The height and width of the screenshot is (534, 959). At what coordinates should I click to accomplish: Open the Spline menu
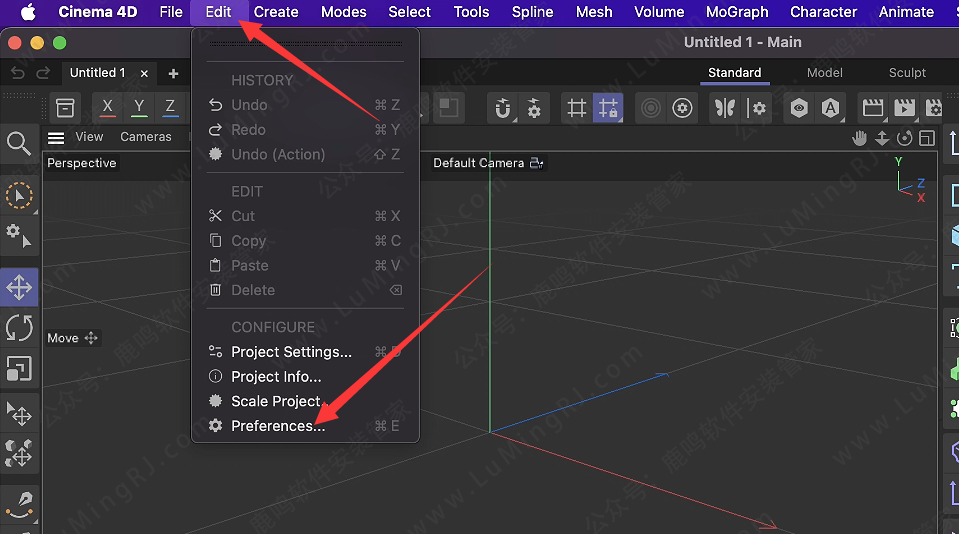coord(532,12)
